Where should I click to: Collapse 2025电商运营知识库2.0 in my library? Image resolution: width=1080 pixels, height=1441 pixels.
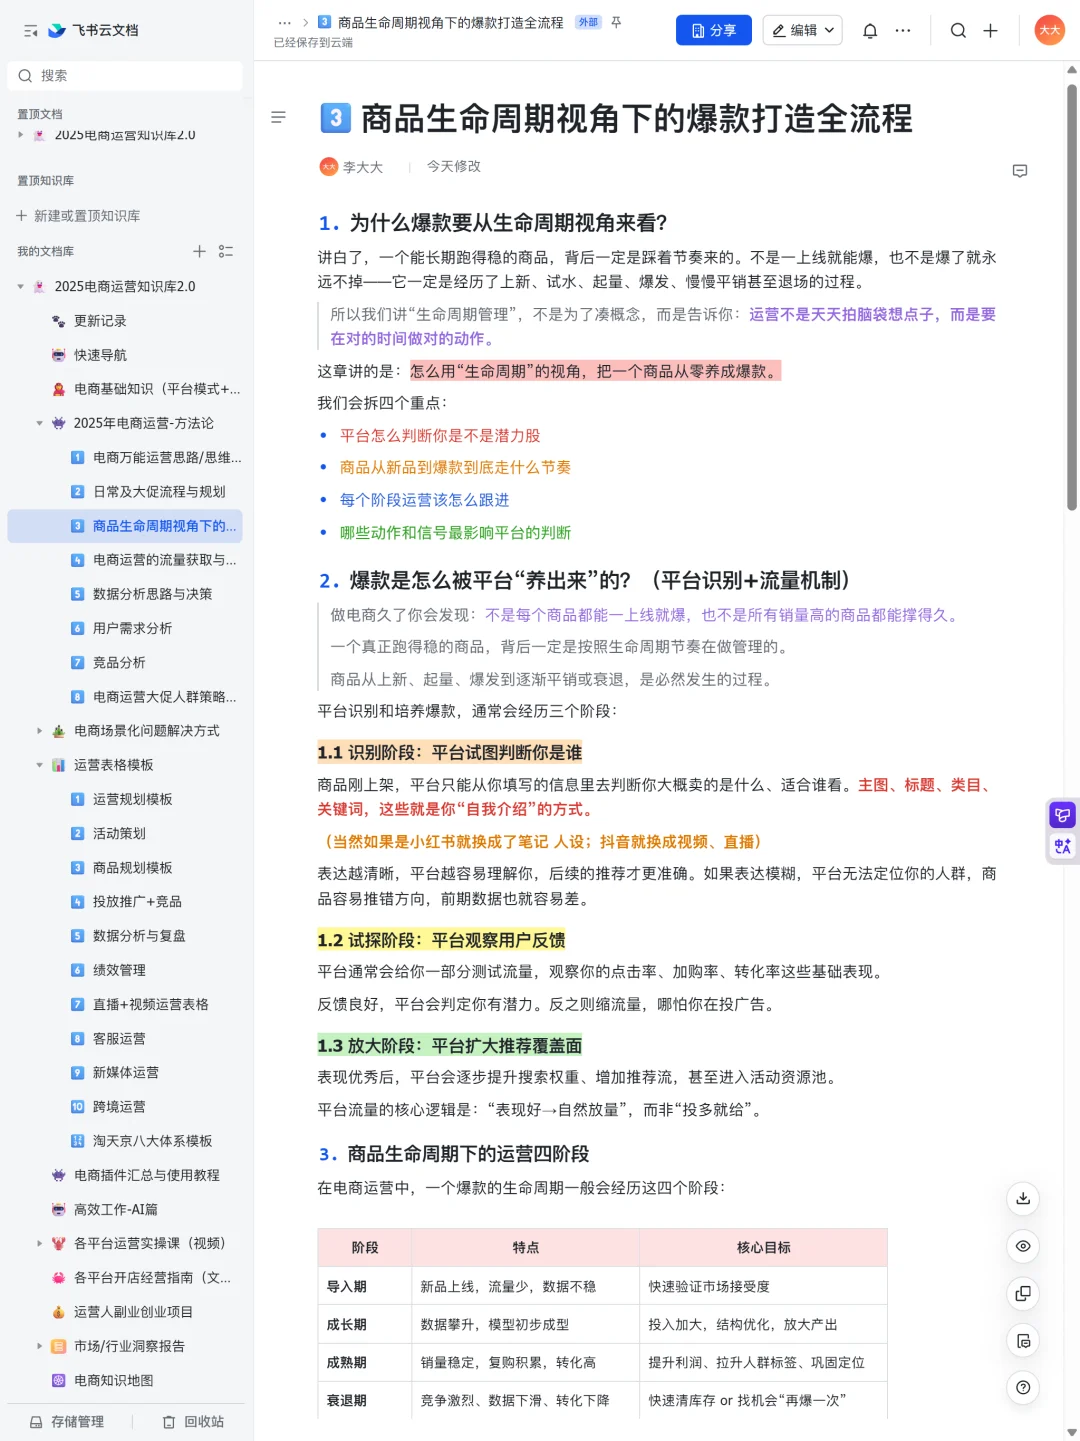pyautogui.click(x=21, y=287)
